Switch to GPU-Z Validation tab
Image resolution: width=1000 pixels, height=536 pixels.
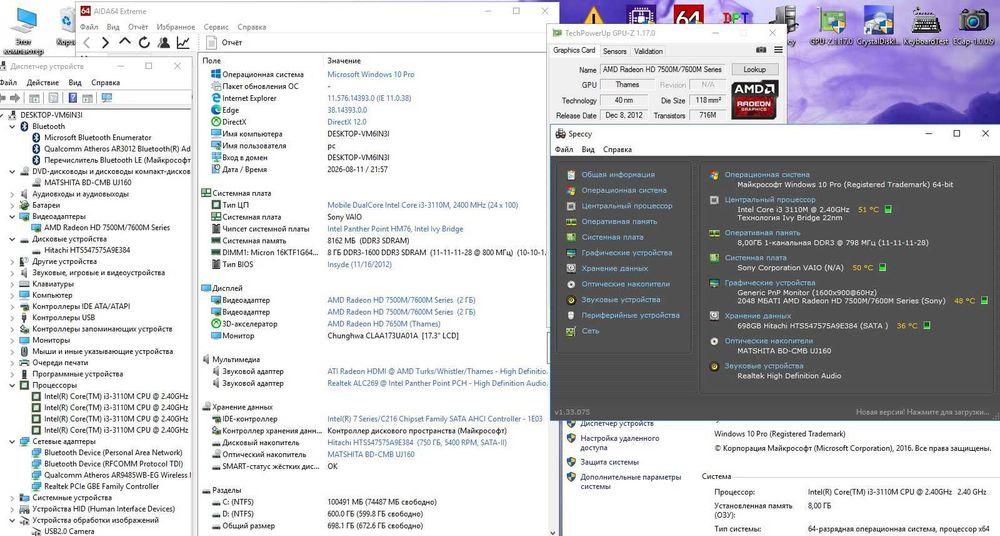click(x=648, y=51)
